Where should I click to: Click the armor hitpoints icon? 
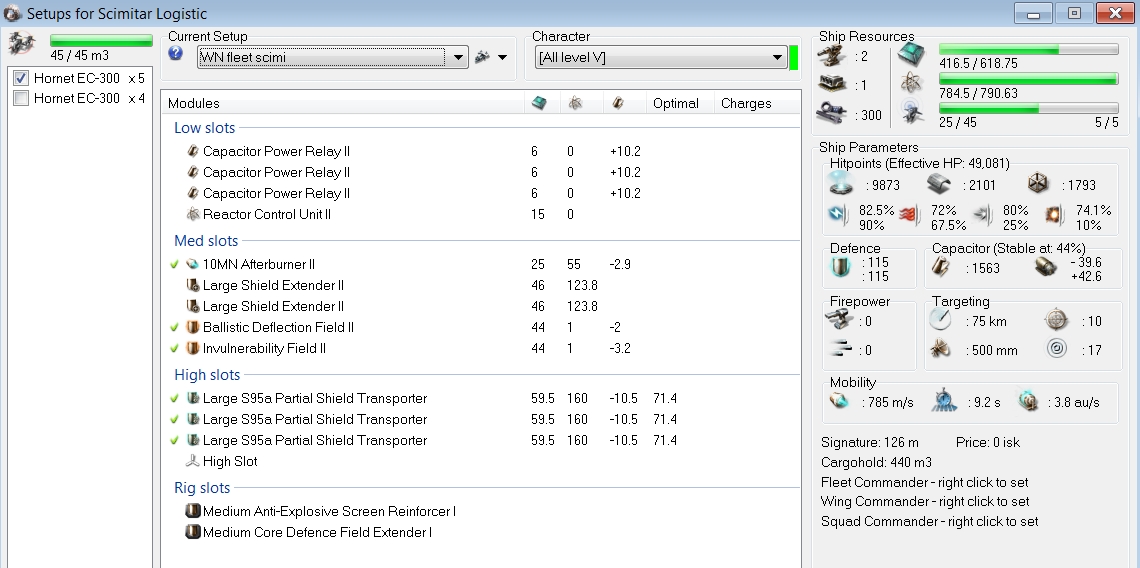coord(937,183)
